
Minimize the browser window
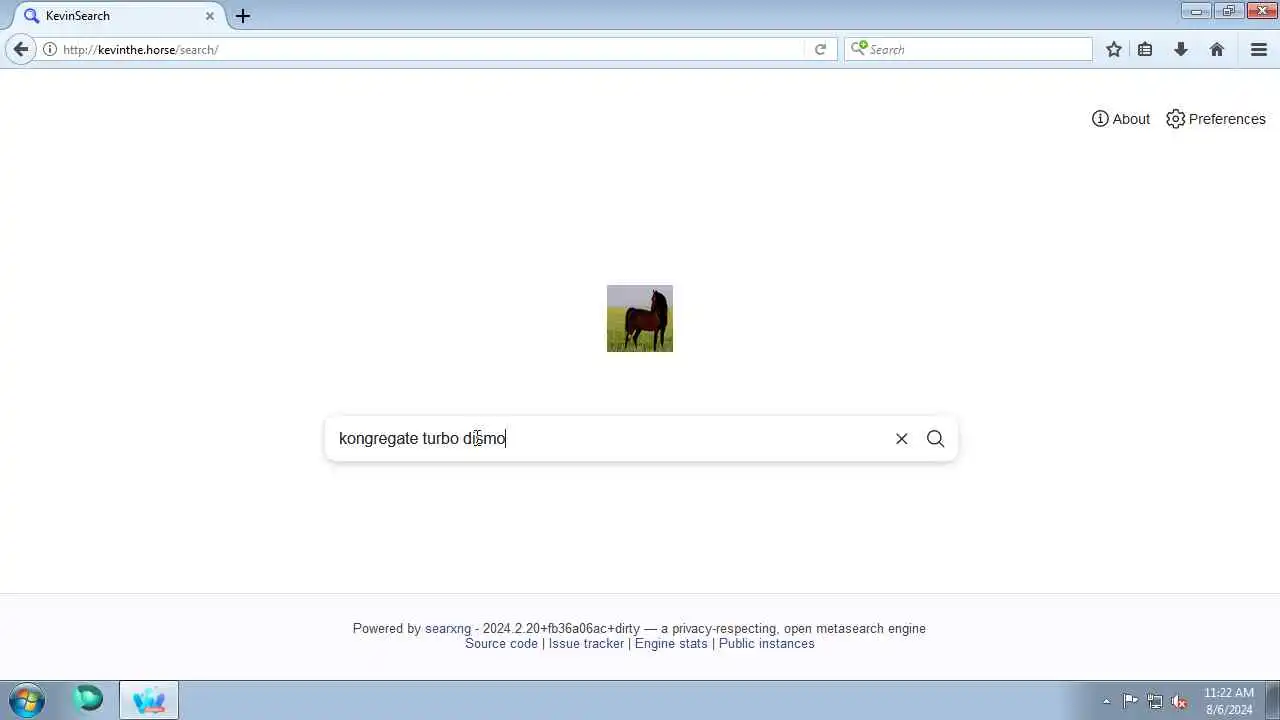tap(1196, 11)
